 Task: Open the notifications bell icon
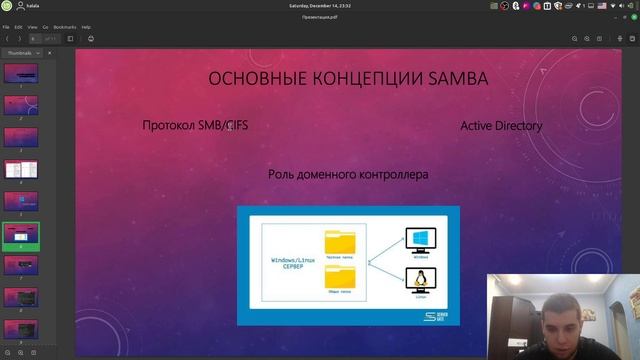pyautogui.click(x=579, y=6)
